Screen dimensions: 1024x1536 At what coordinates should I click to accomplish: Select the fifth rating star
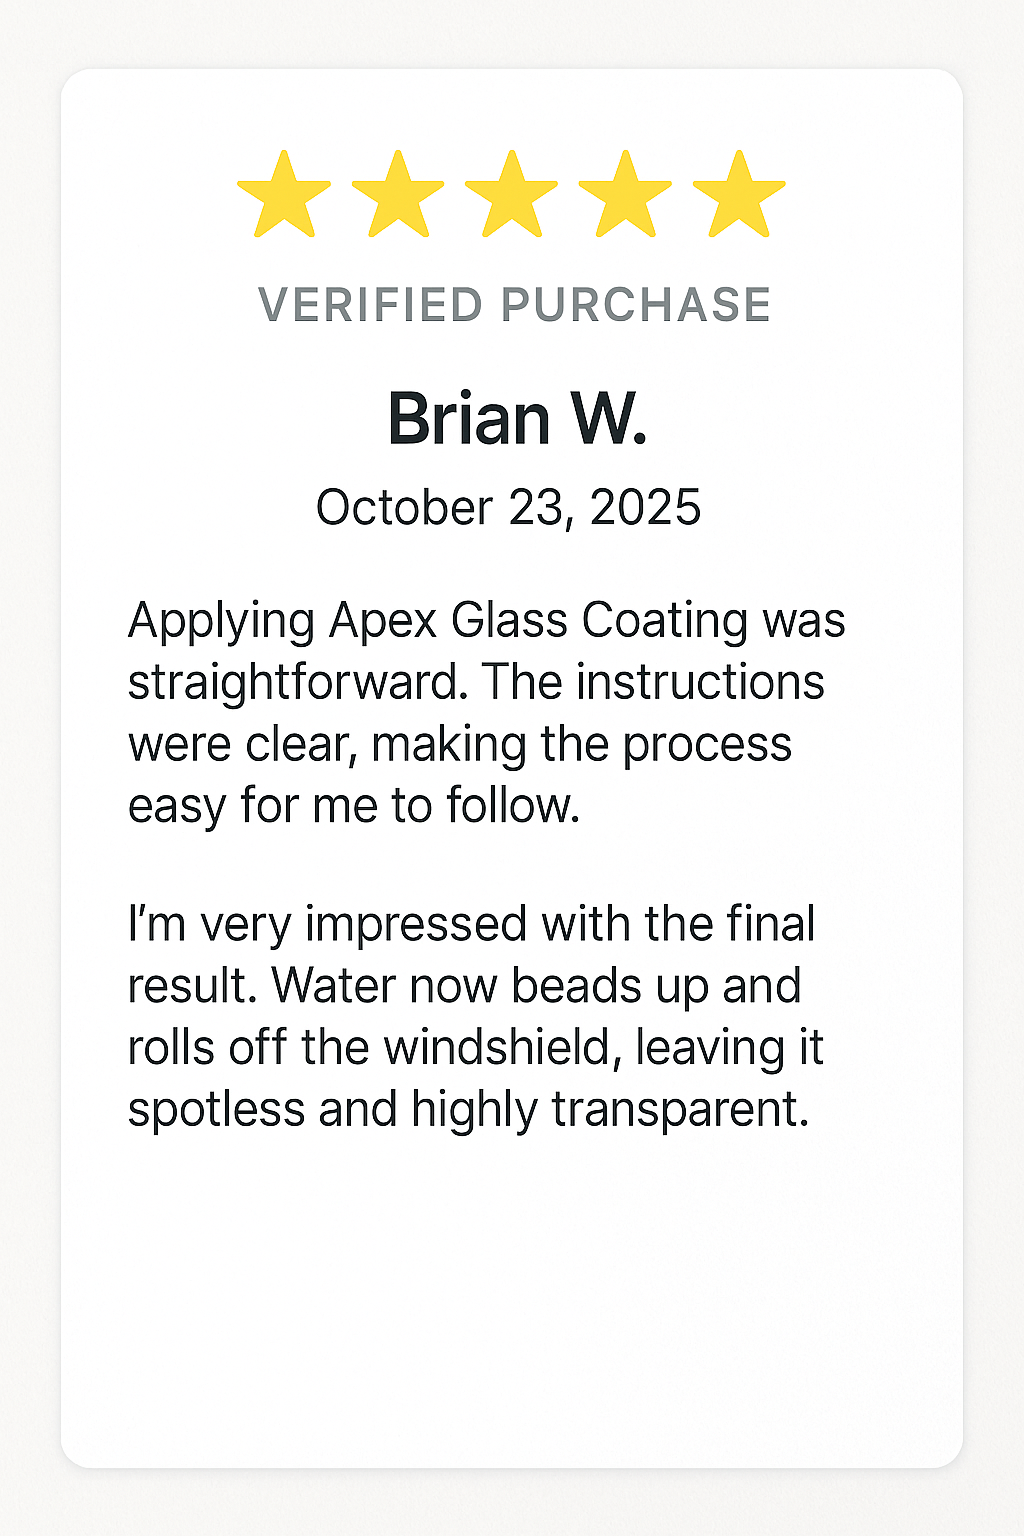click(738, 195)
